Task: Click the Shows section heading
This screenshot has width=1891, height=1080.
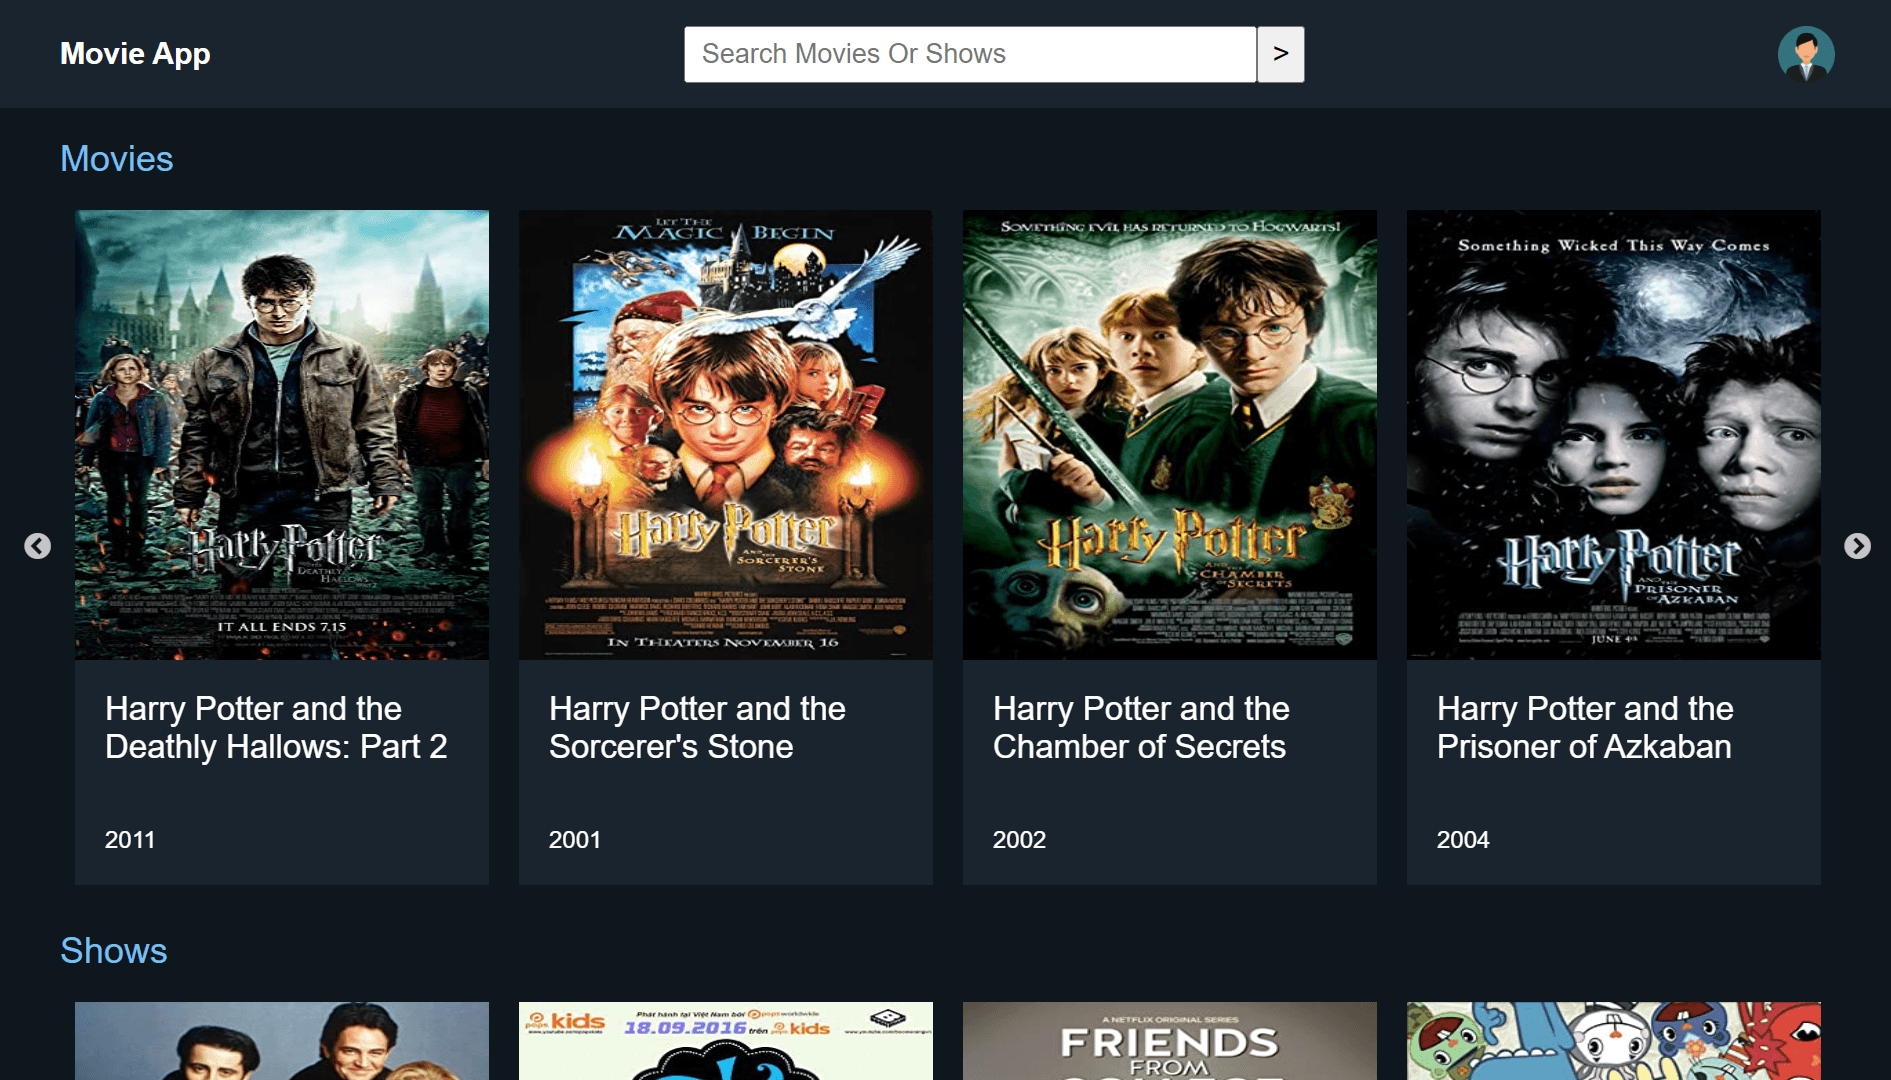Action: tap(114, 951)
